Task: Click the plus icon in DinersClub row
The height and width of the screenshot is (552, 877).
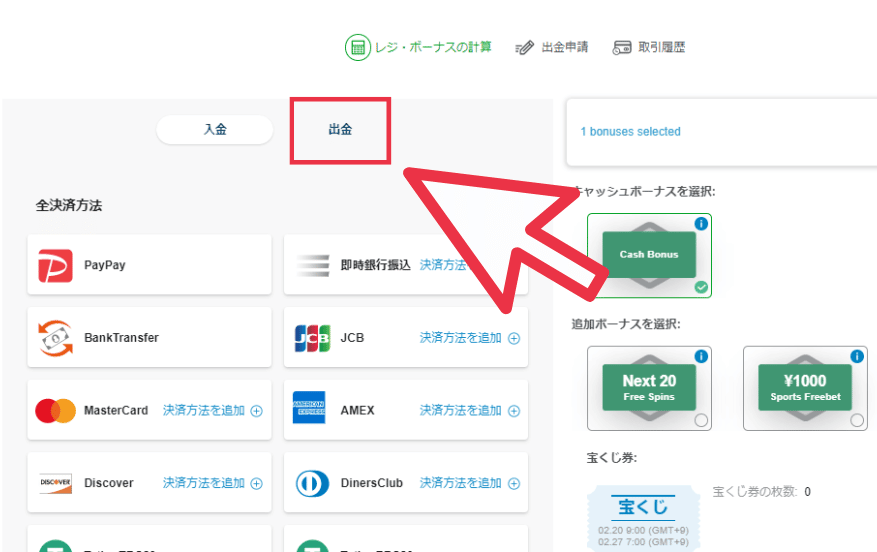Action: coord(514,484)
